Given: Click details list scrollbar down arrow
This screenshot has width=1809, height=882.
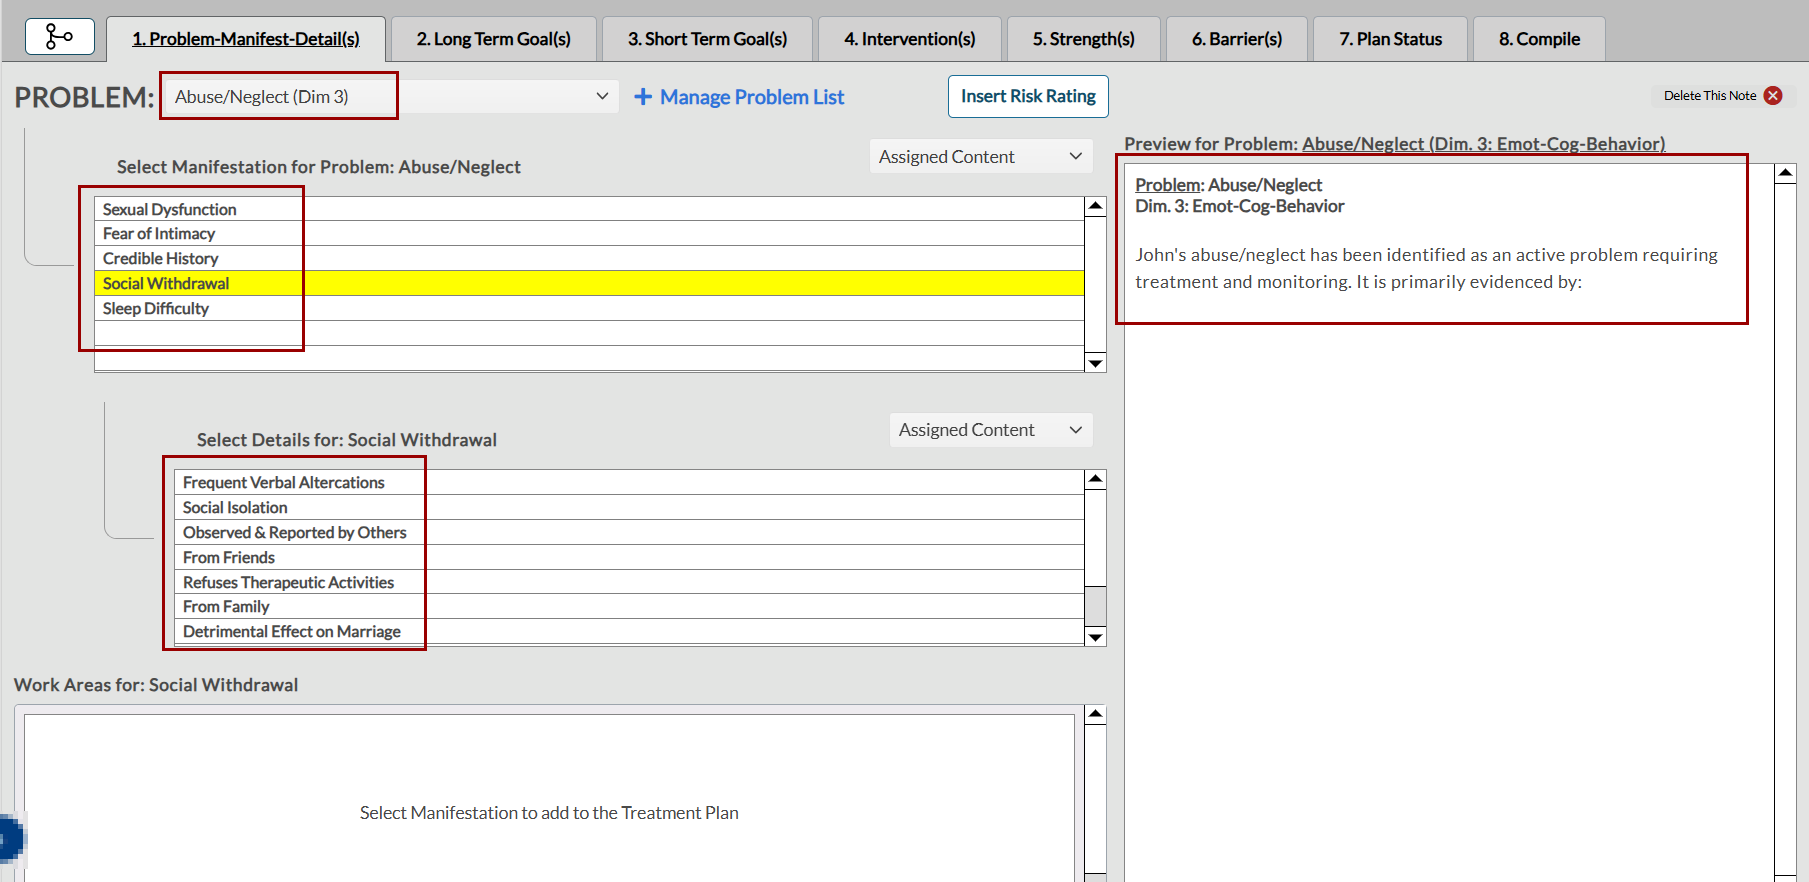Looking at the screenshot, I should click(1096, 637).
